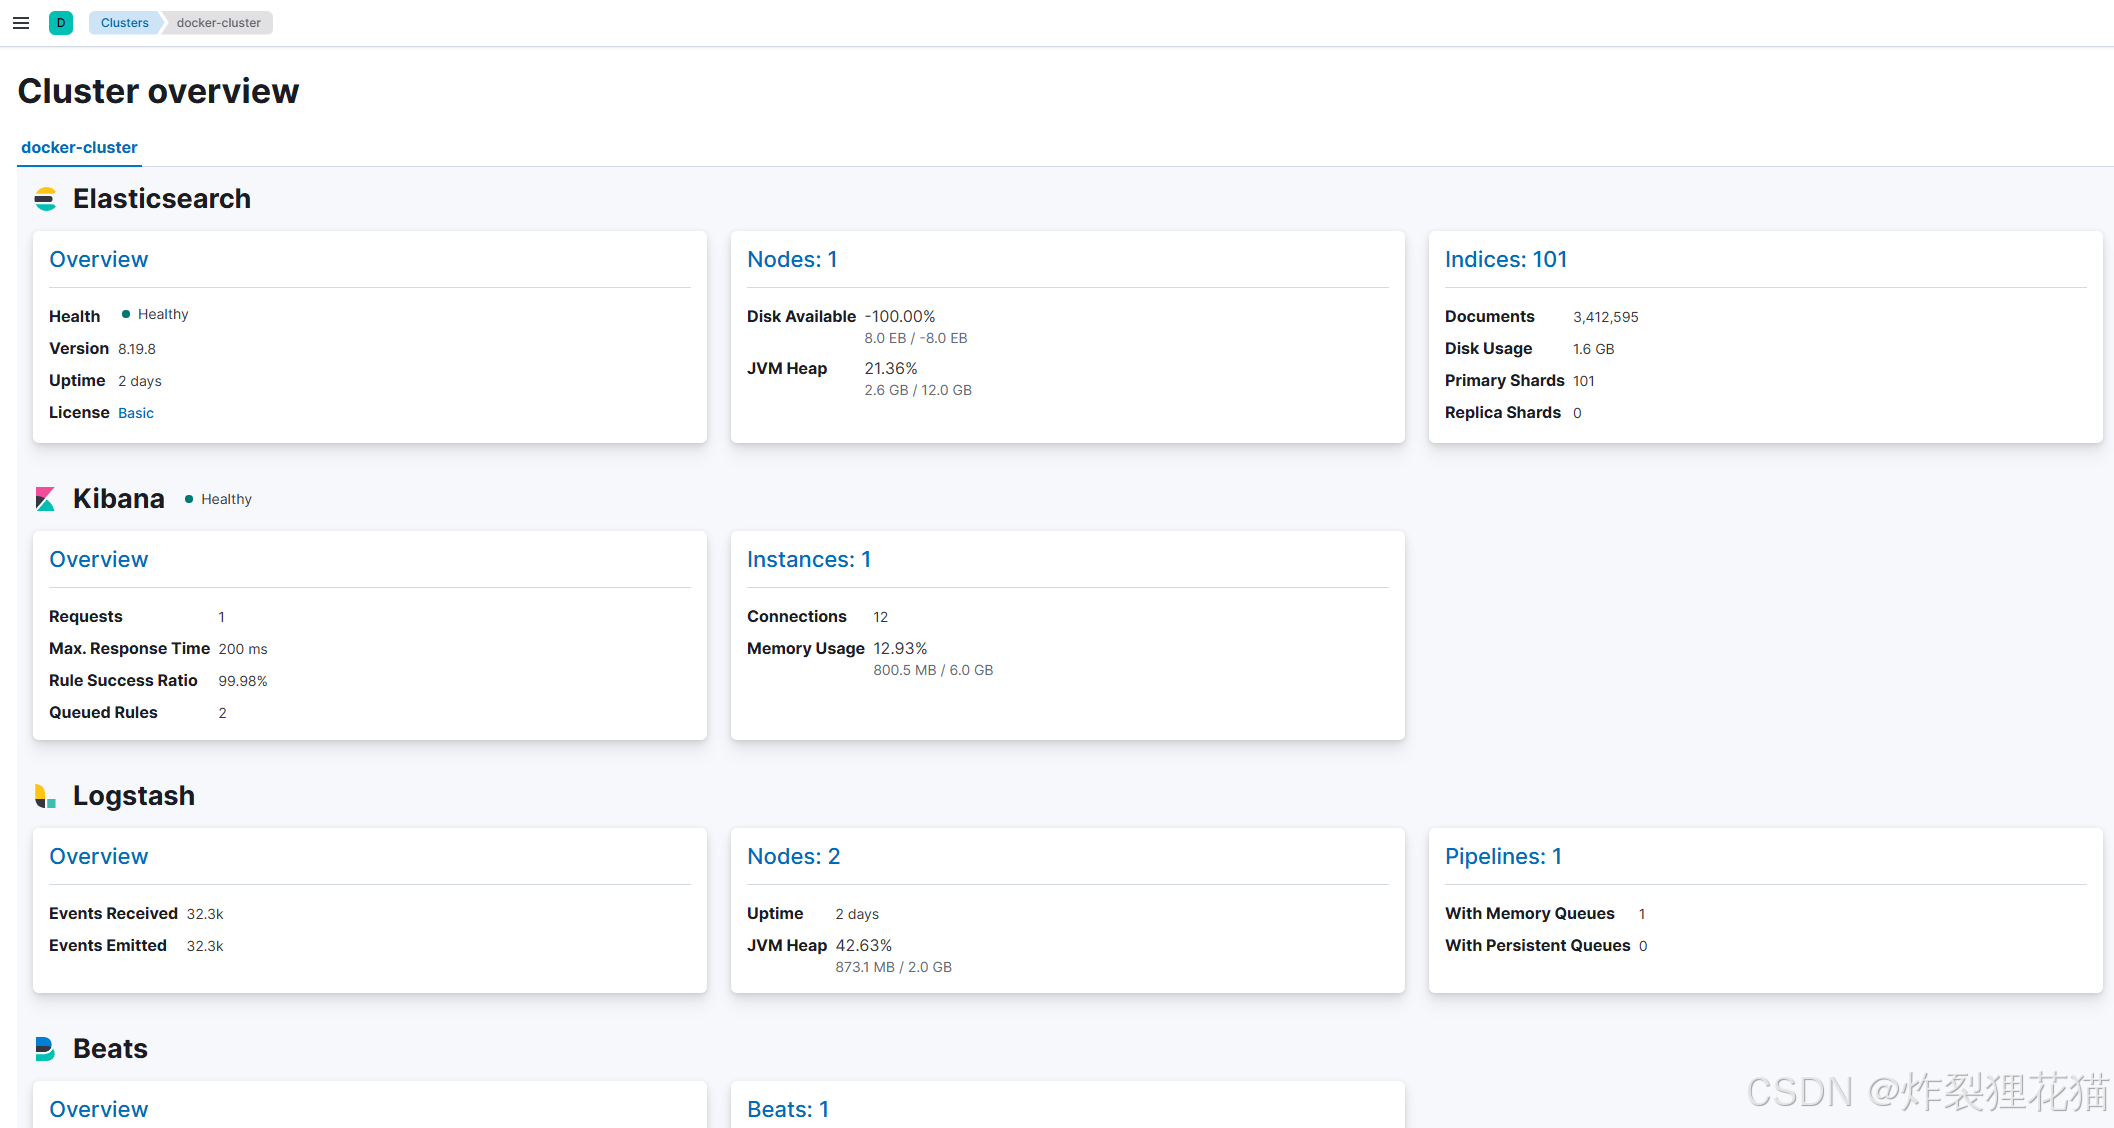
Task: Open the Kibana Instances: 1 link
Action: 808,560
